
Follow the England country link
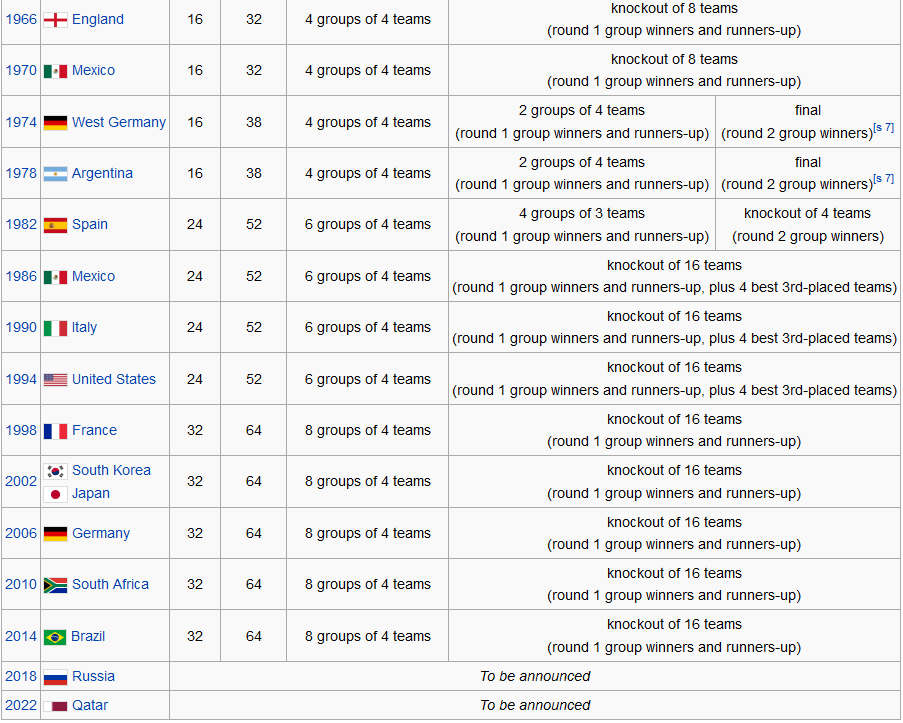pos(98,19)
